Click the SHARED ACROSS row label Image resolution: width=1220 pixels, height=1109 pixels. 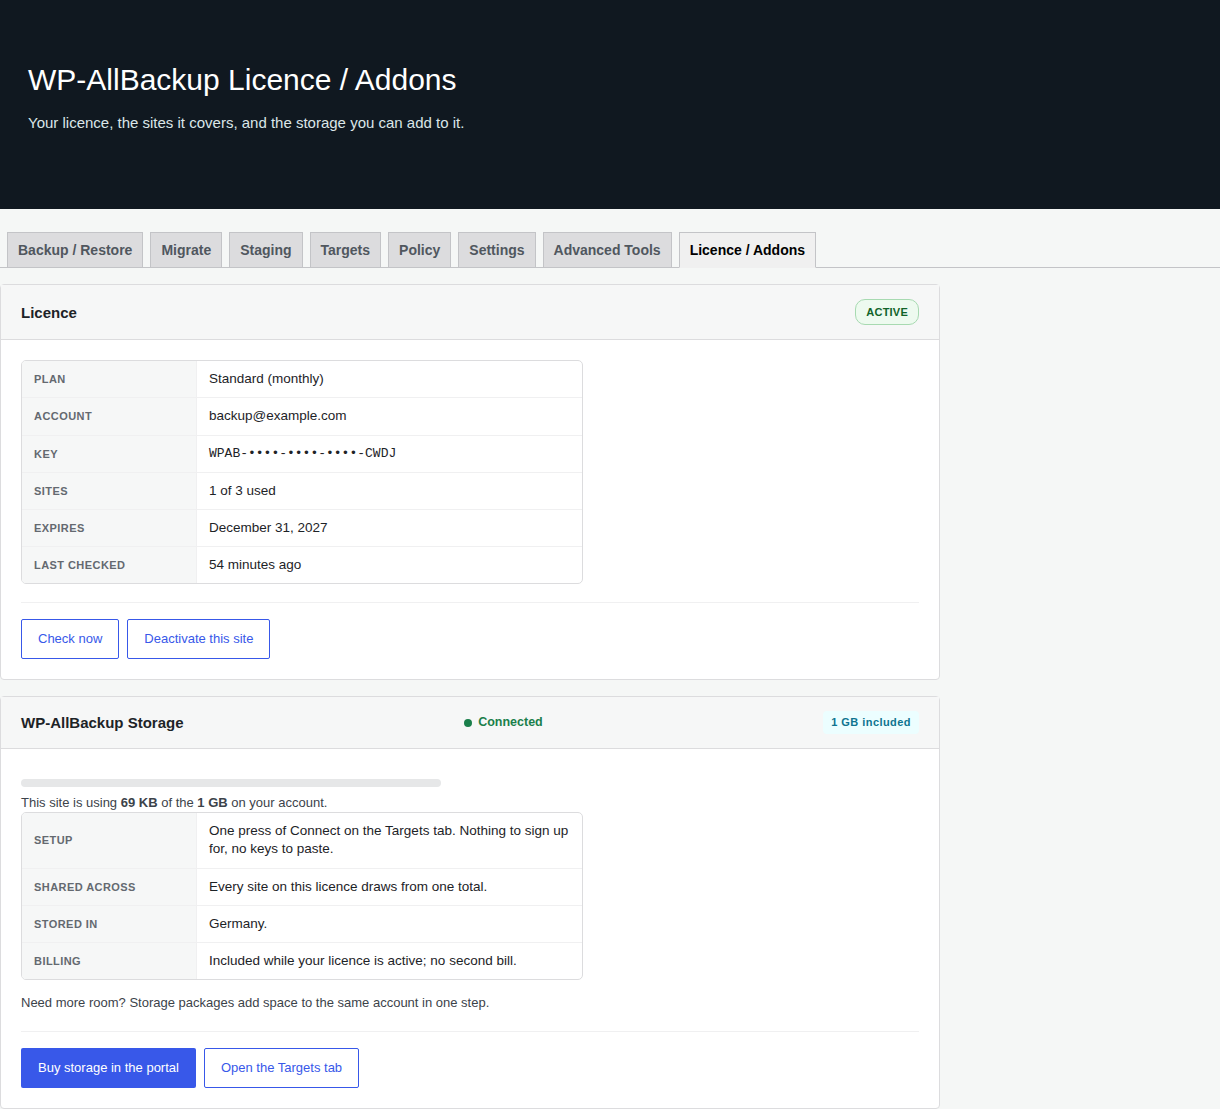85,887
